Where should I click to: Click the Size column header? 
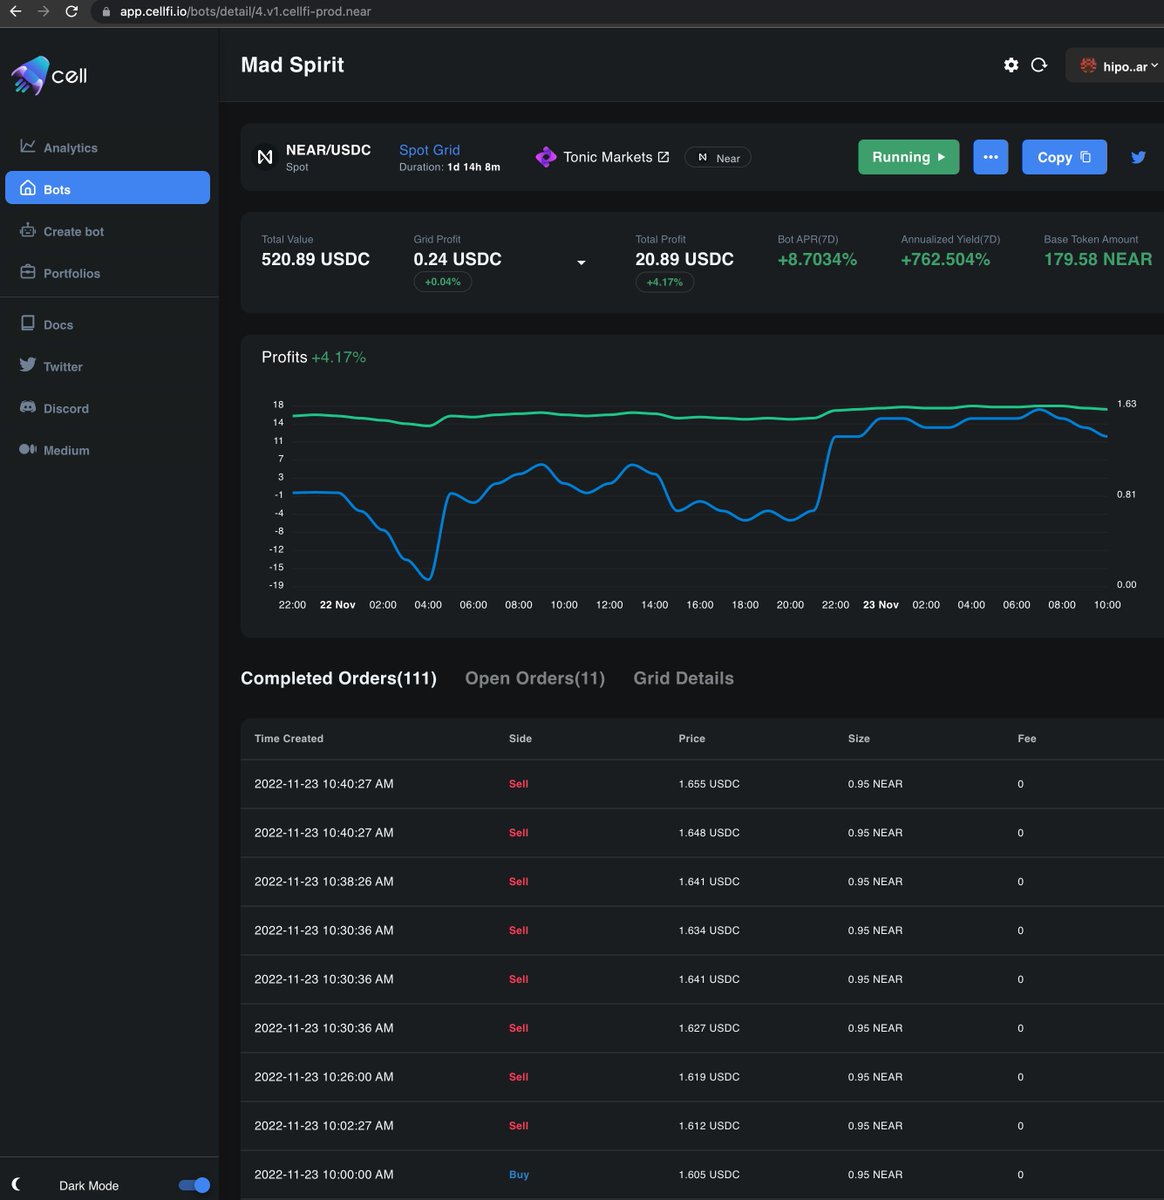(859, 739)
